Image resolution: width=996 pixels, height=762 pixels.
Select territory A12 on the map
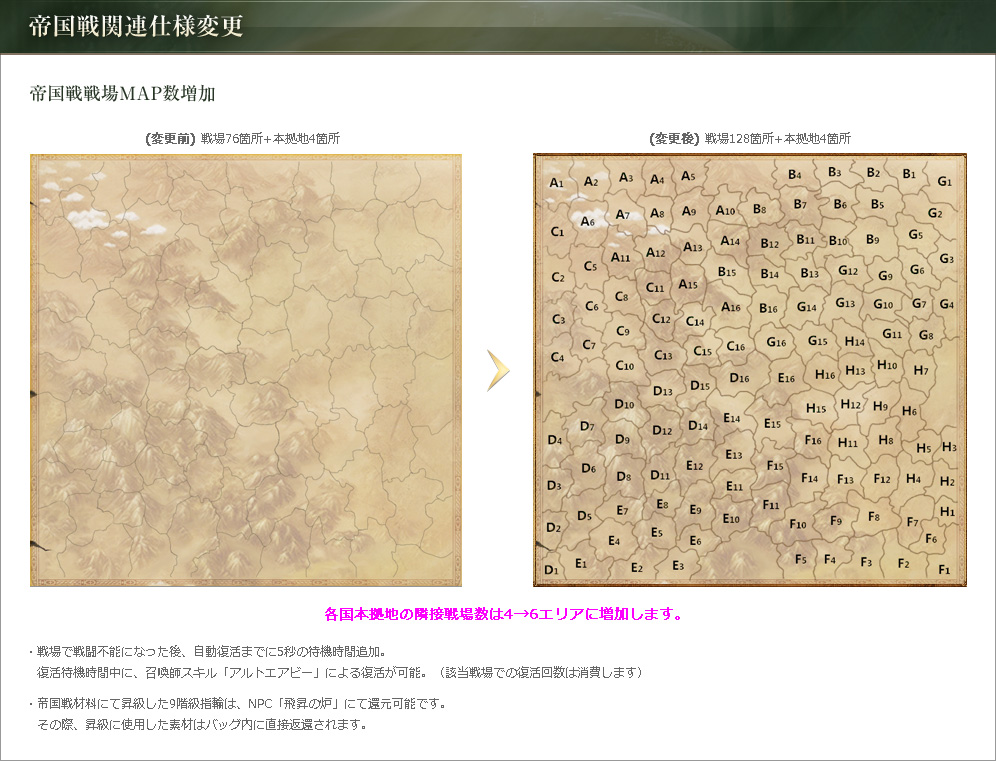pyautogui.click(x=656, y=253)
